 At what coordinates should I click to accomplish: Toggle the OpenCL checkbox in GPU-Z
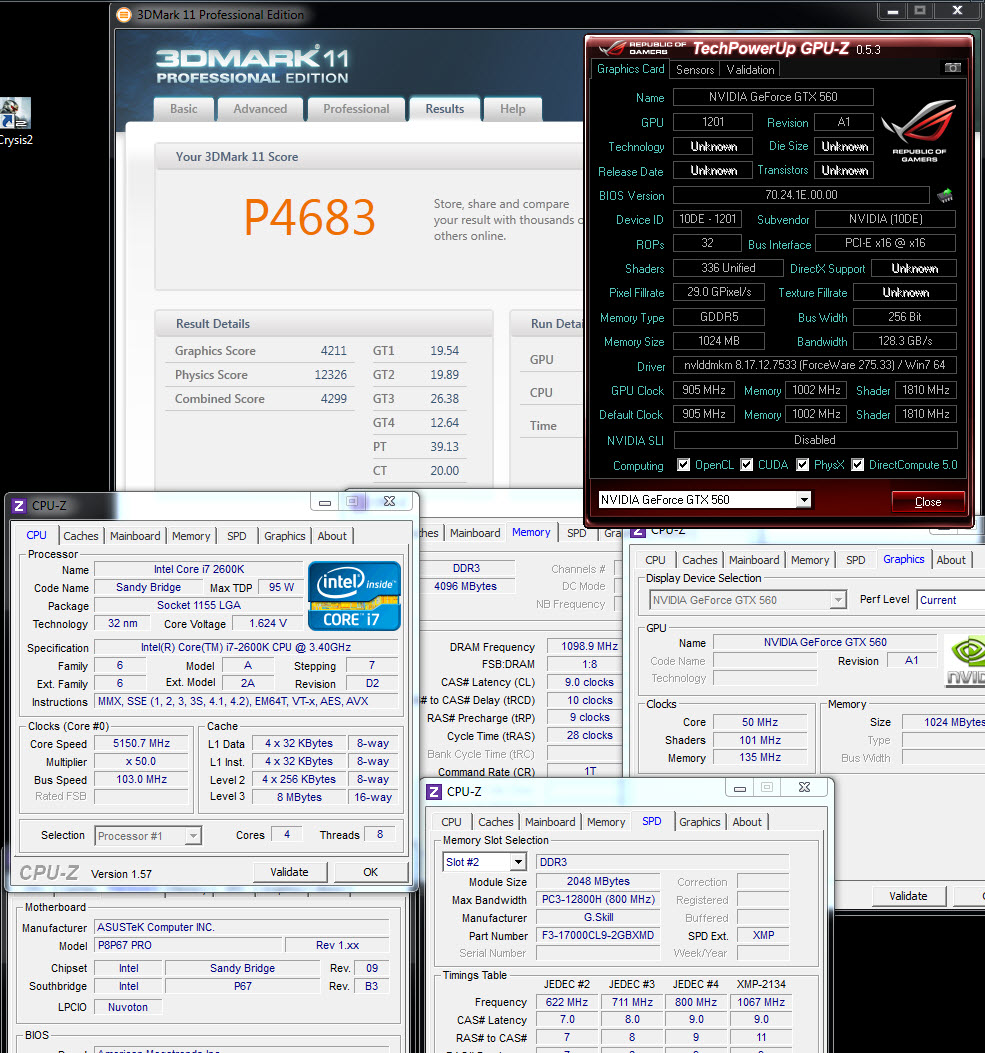[x=684, y=465]
